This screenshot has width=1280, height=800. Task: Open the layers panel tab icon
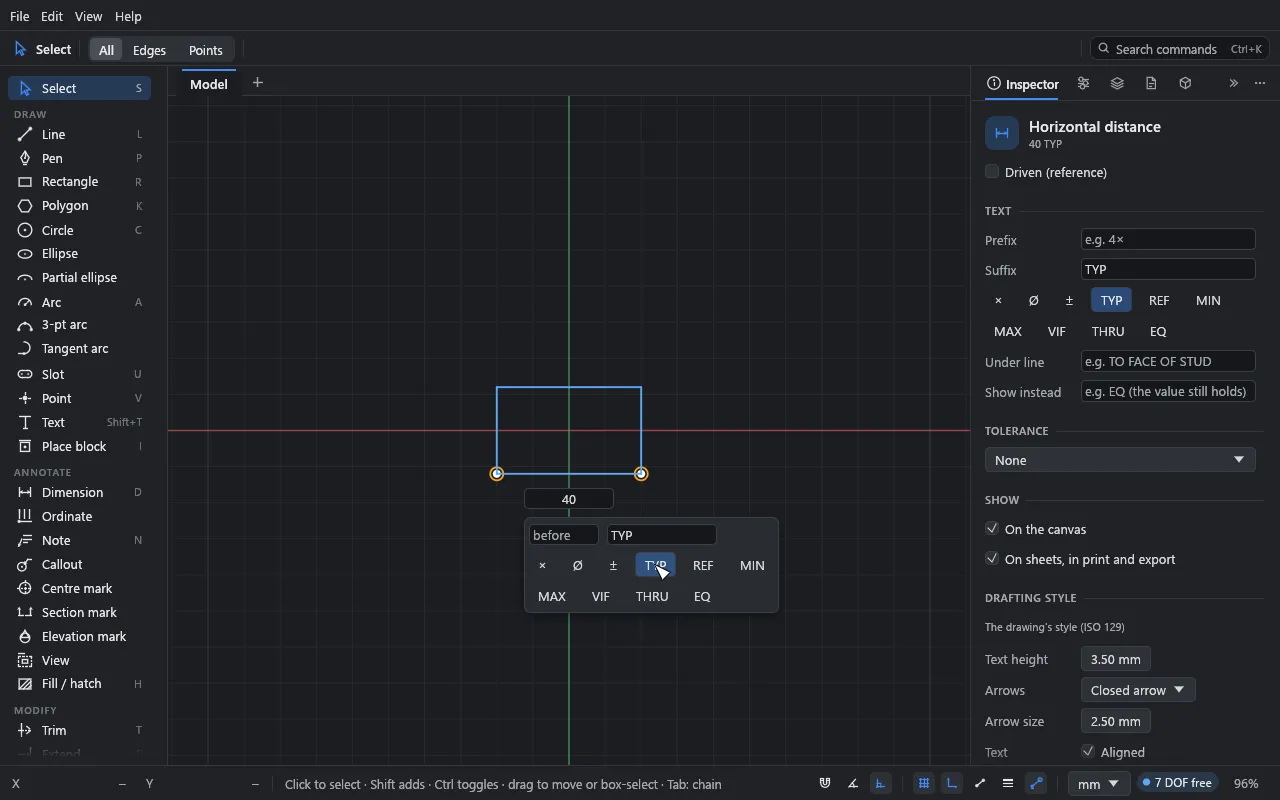point(1118,84)
